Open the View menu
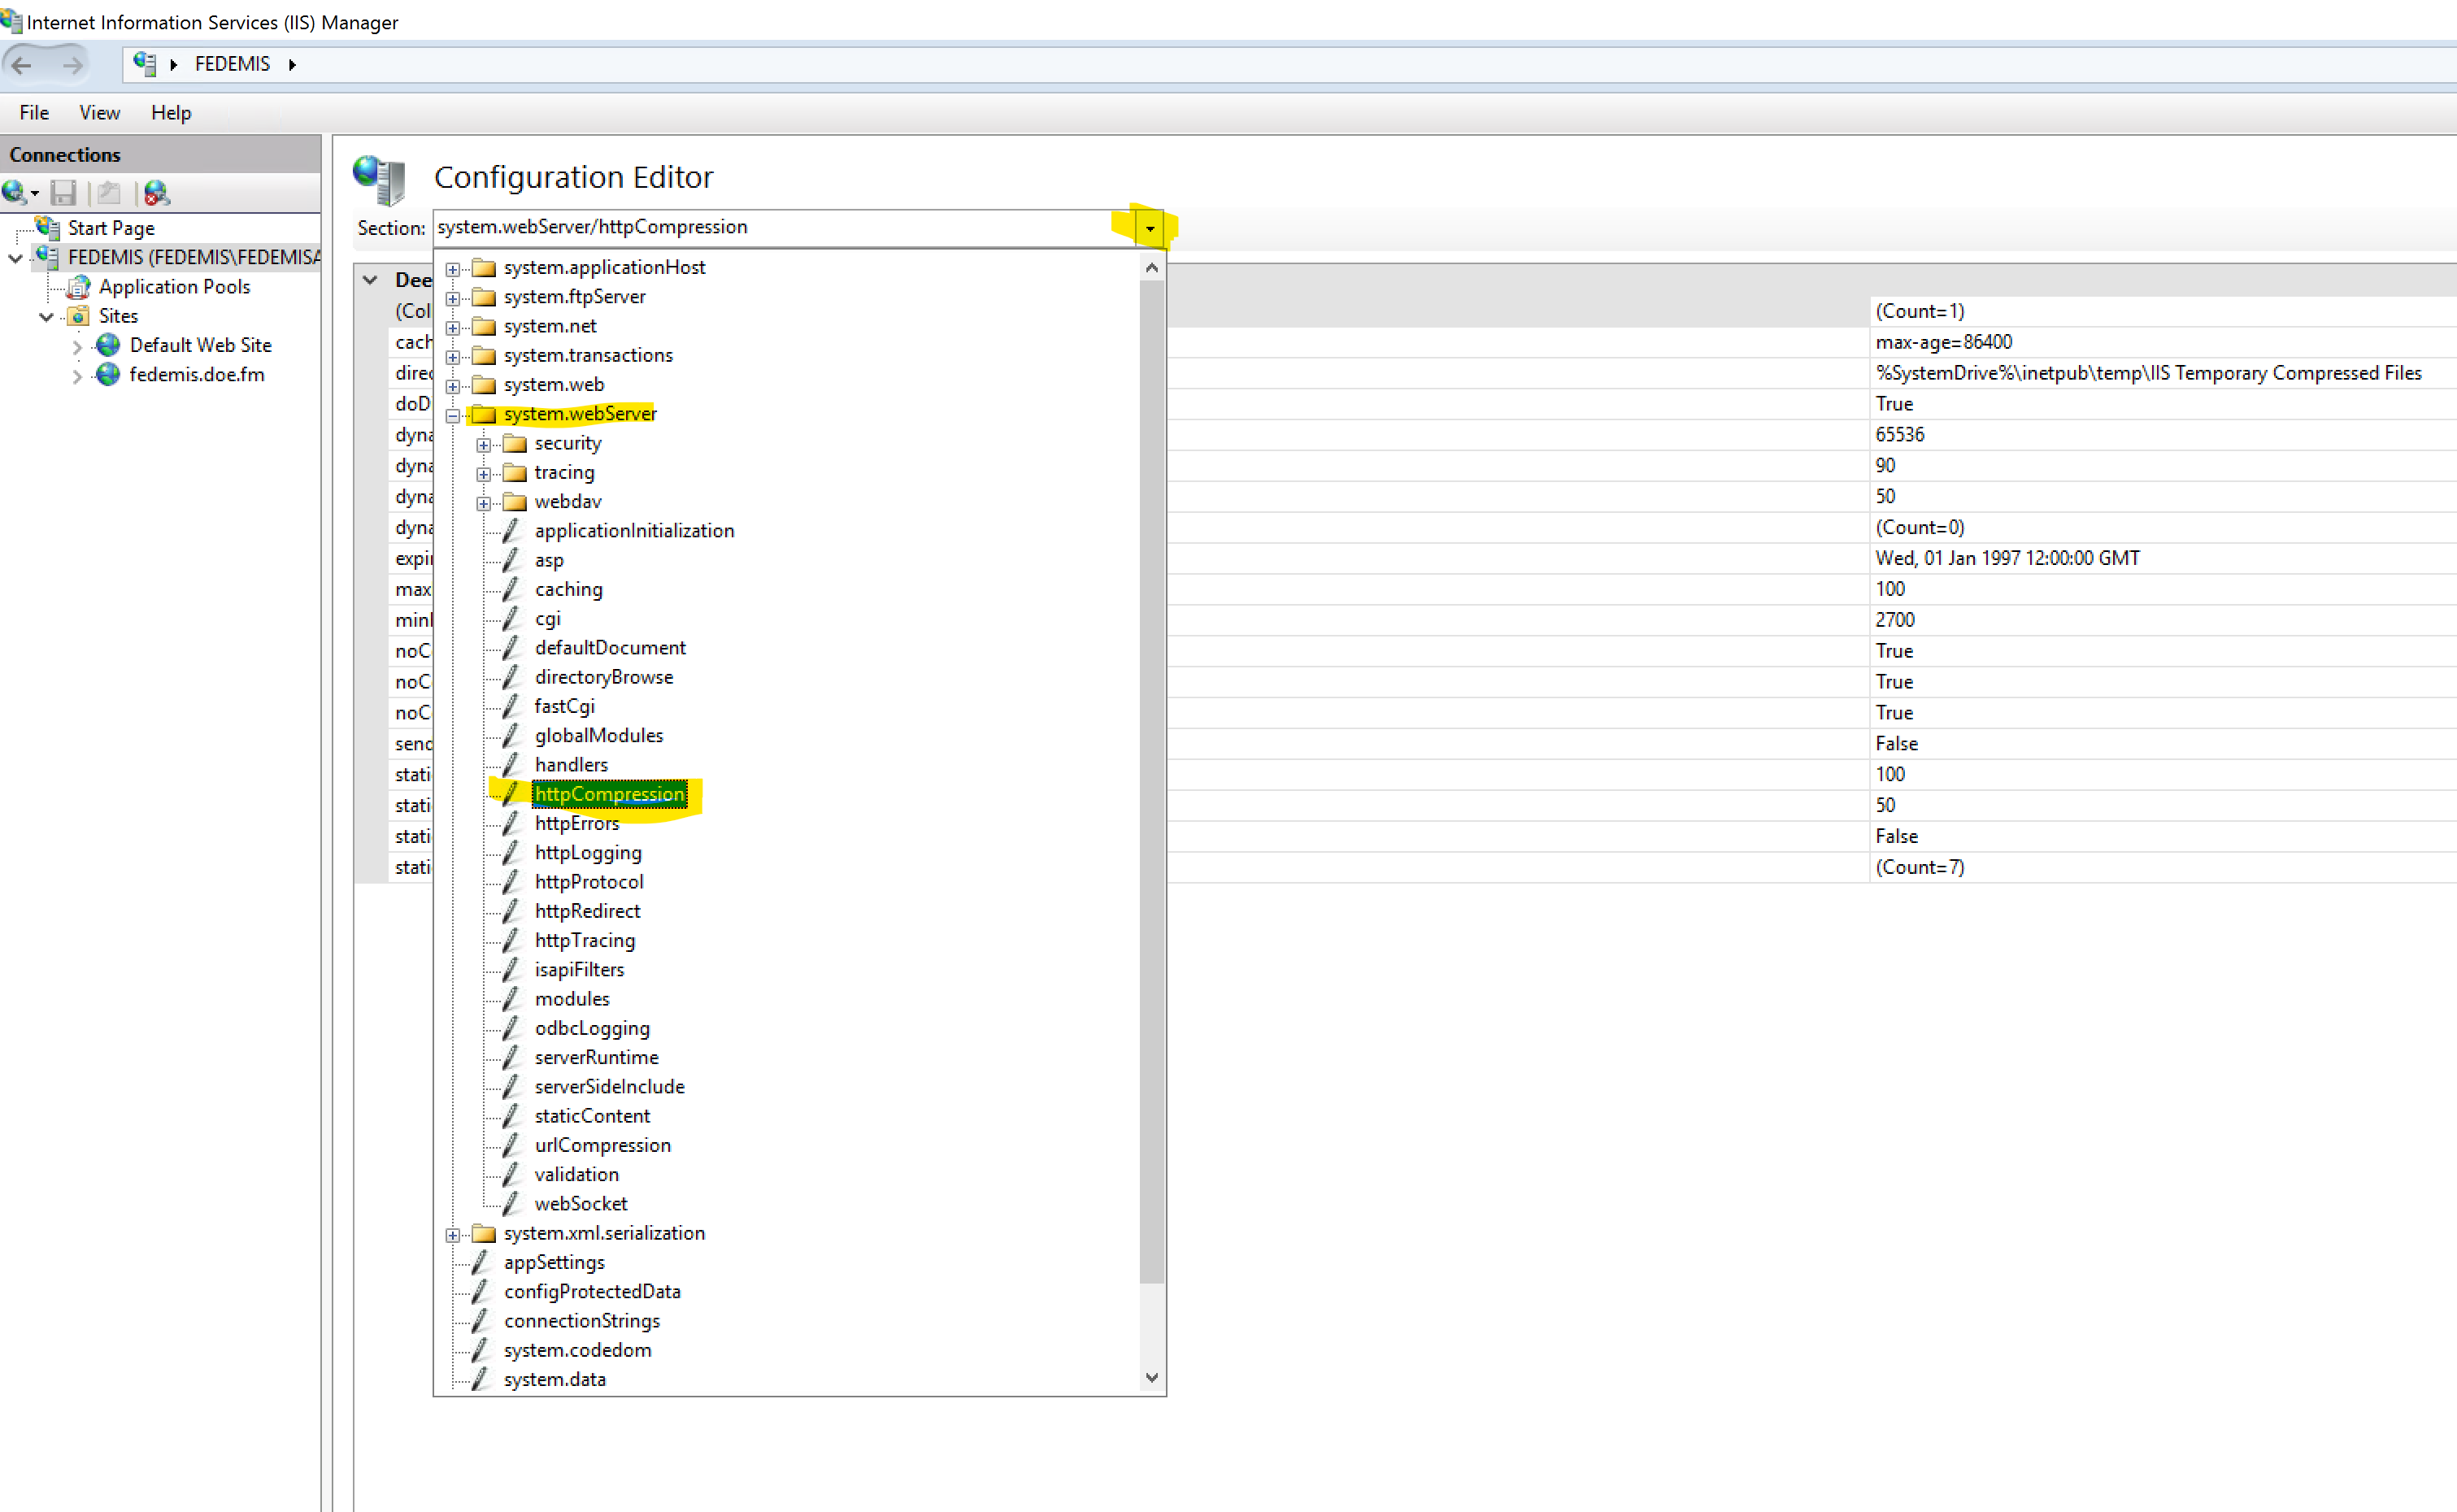The height and width of the screenshot is (1512, 2457). pyautogui.click(x=99, y=113)
